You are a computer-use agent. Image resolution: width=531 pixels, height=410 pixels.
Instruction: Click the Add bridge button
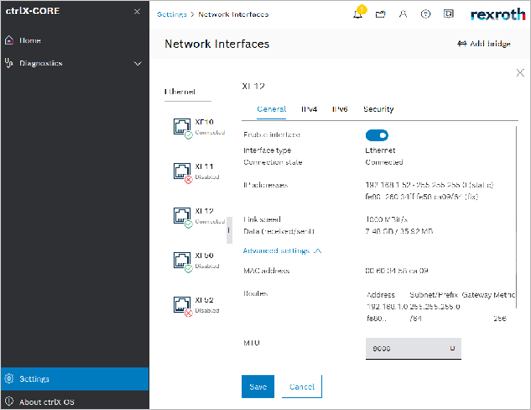coord(484,44)
